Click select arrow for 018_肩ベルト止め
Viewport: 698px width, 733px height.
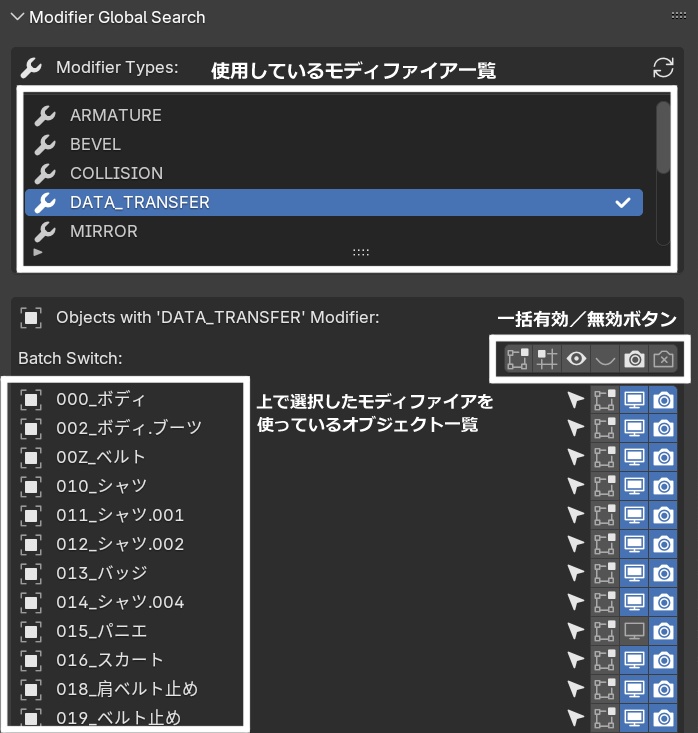(576, 690)
